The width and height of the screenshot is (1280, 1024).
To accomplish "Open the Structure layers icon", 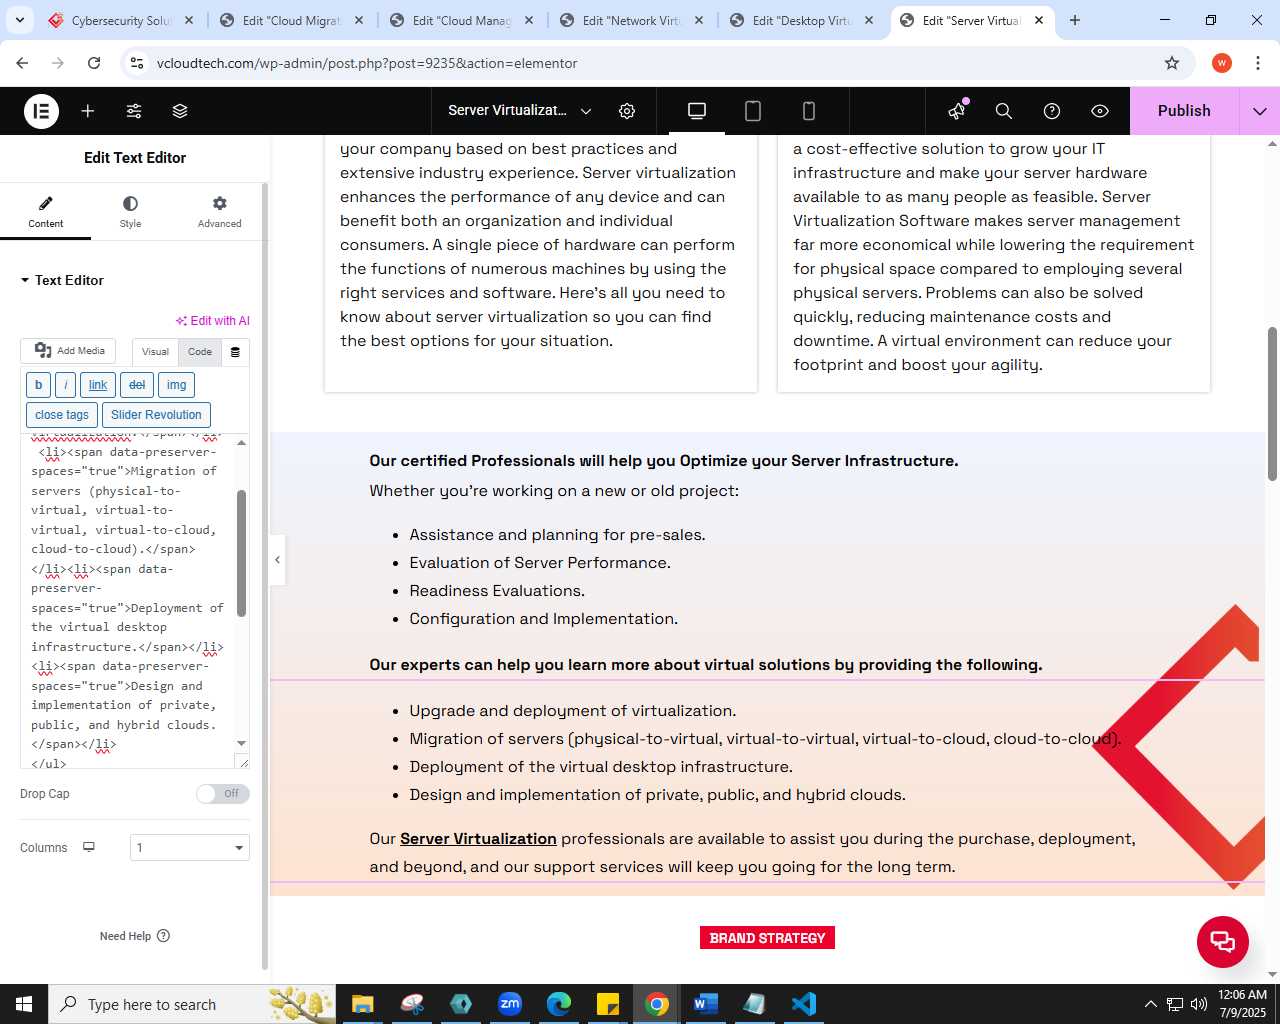I will pos(180,111).
